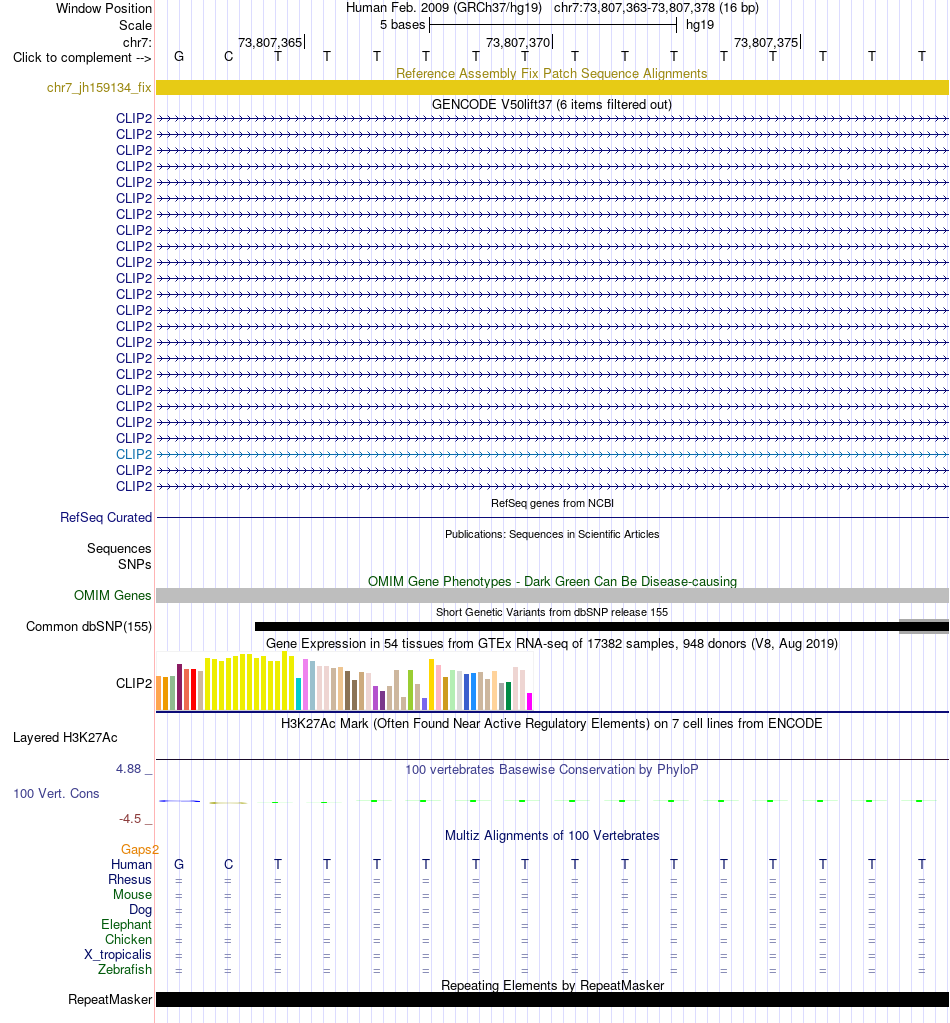The height and width of the screenshot is (1023, 950).
Task: Click the hg19 label next to scale bar
Action: pyautogui.click(x=700, y=25)
